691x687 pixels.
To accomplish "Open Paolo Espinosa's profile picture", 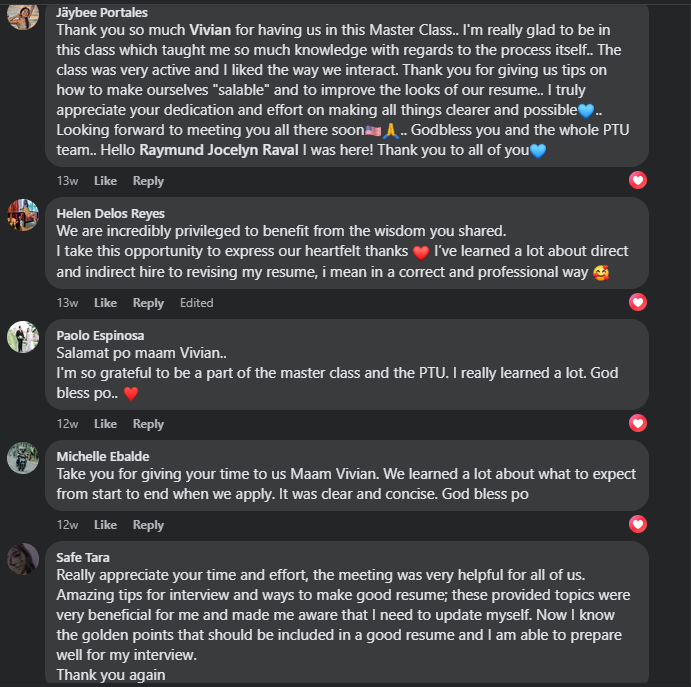I will pyautogui.click(x=23, y=336).
